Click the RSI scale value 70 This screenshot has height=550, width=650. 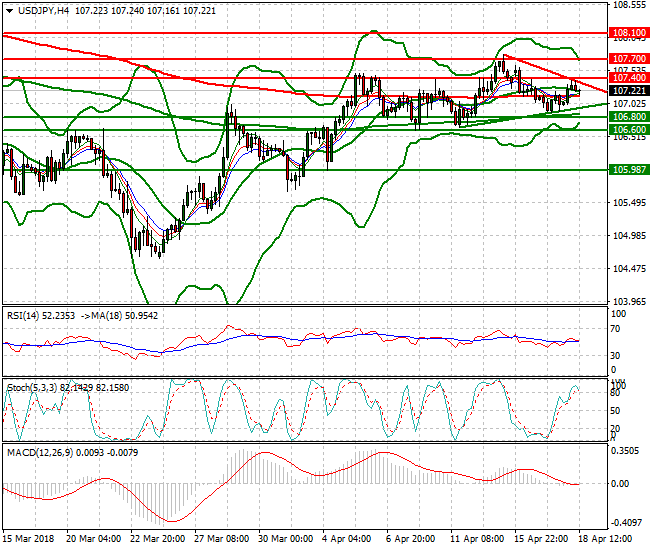(616, 329)
